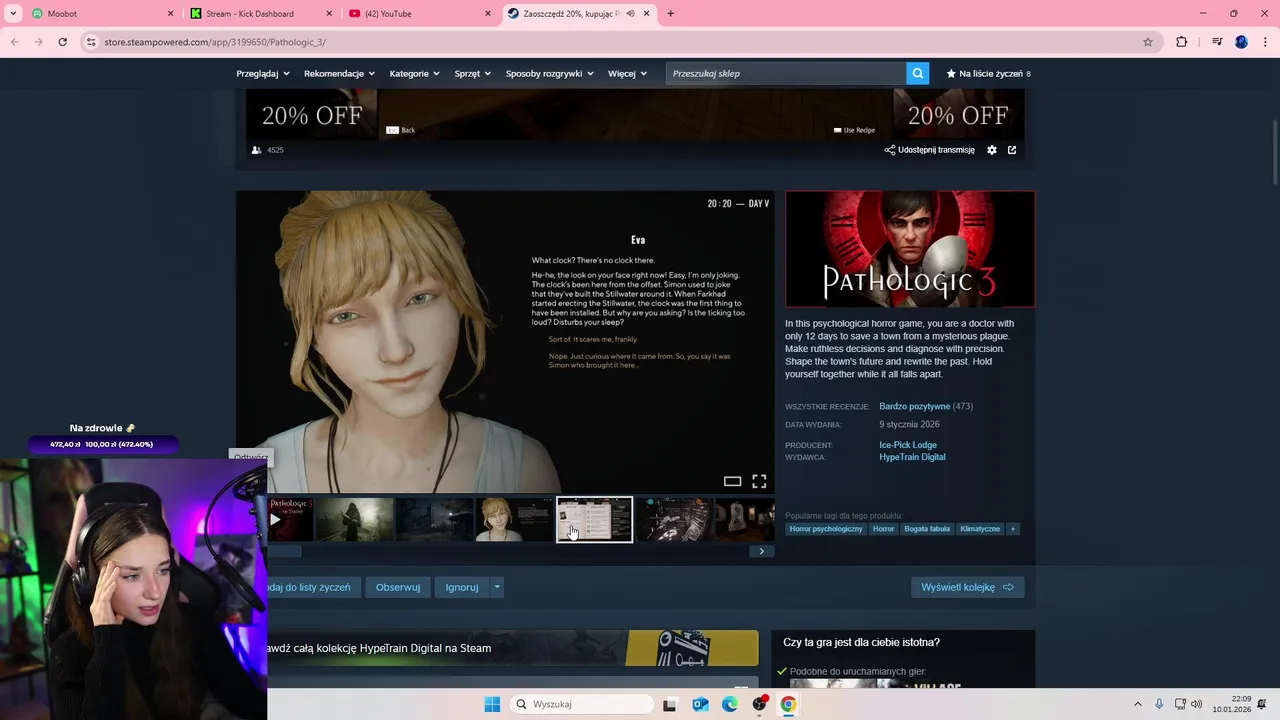Show more tags with the plus button
The width and height of the screenshot is (1280, 720).
pos(1013,528)
